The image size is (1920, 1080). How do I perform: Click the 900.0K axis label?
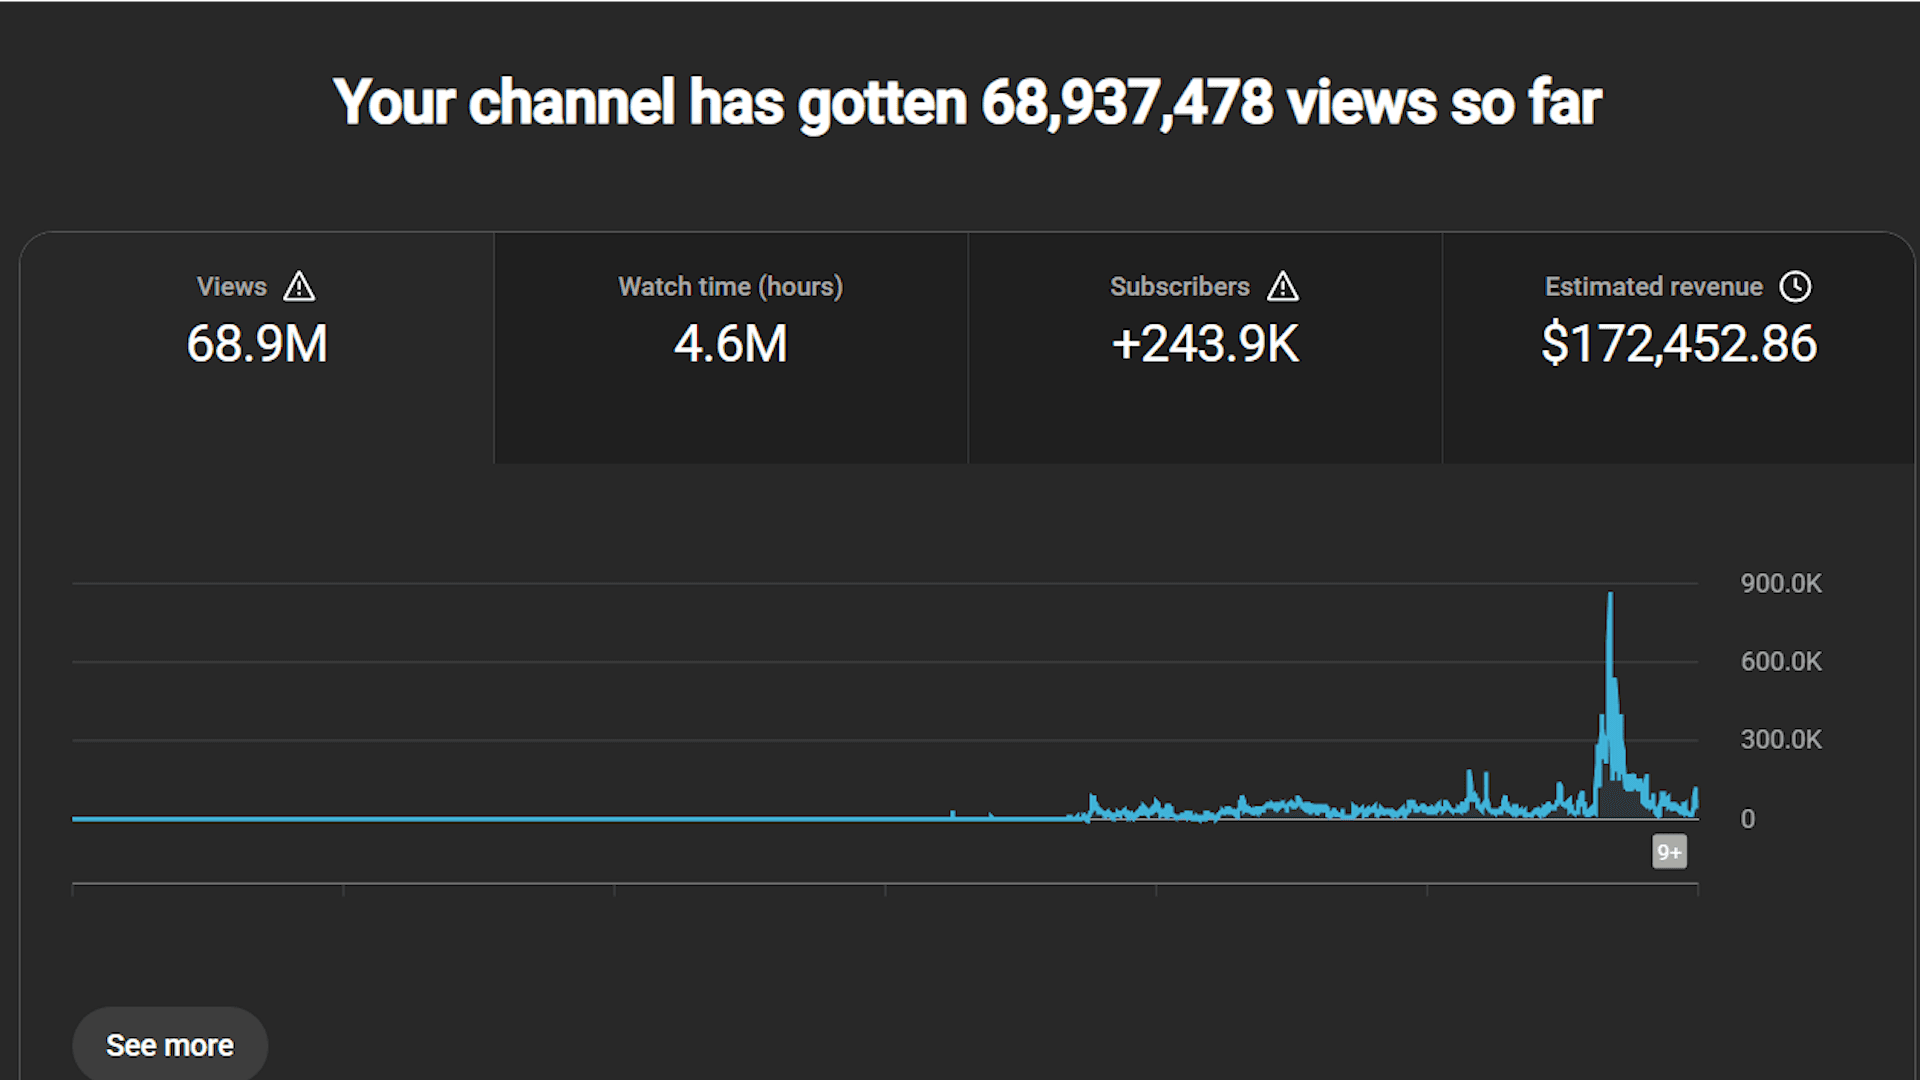[1781, 583]
